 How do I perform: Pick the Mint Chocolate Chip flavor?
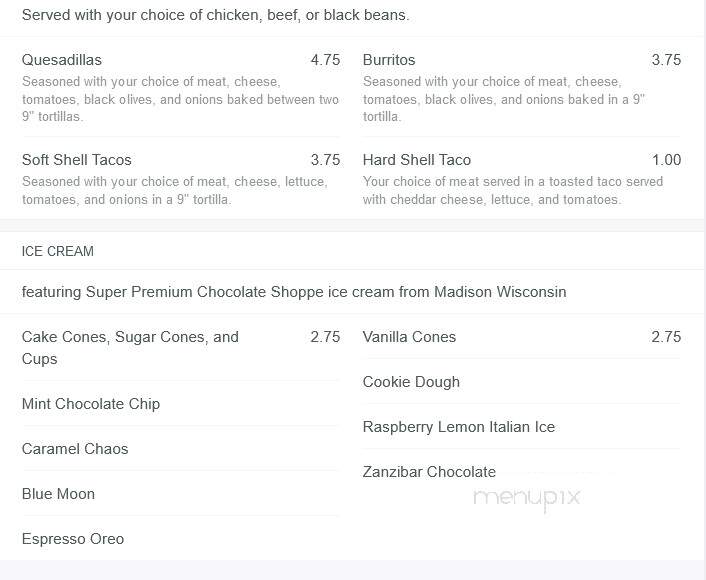tap(91, 404)
